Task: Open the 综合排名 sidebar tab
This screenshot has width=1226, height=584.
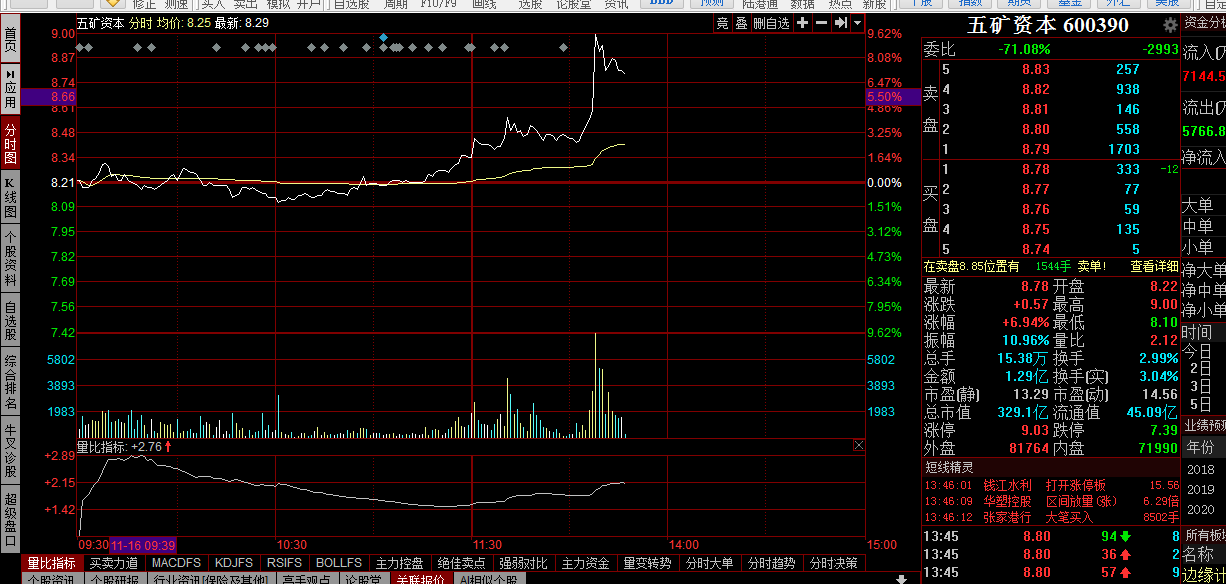Action: tap(10, 382)
